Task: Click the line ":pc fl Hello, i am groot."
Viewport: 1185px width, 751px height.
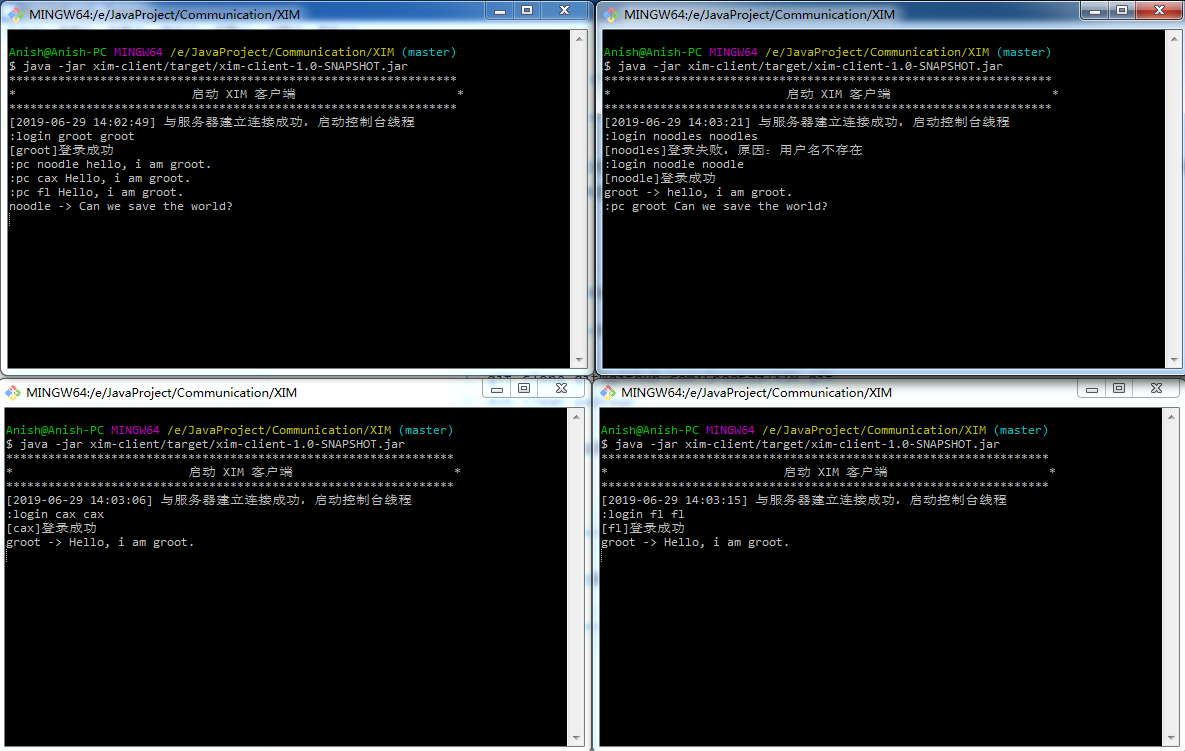Action: 96,192
